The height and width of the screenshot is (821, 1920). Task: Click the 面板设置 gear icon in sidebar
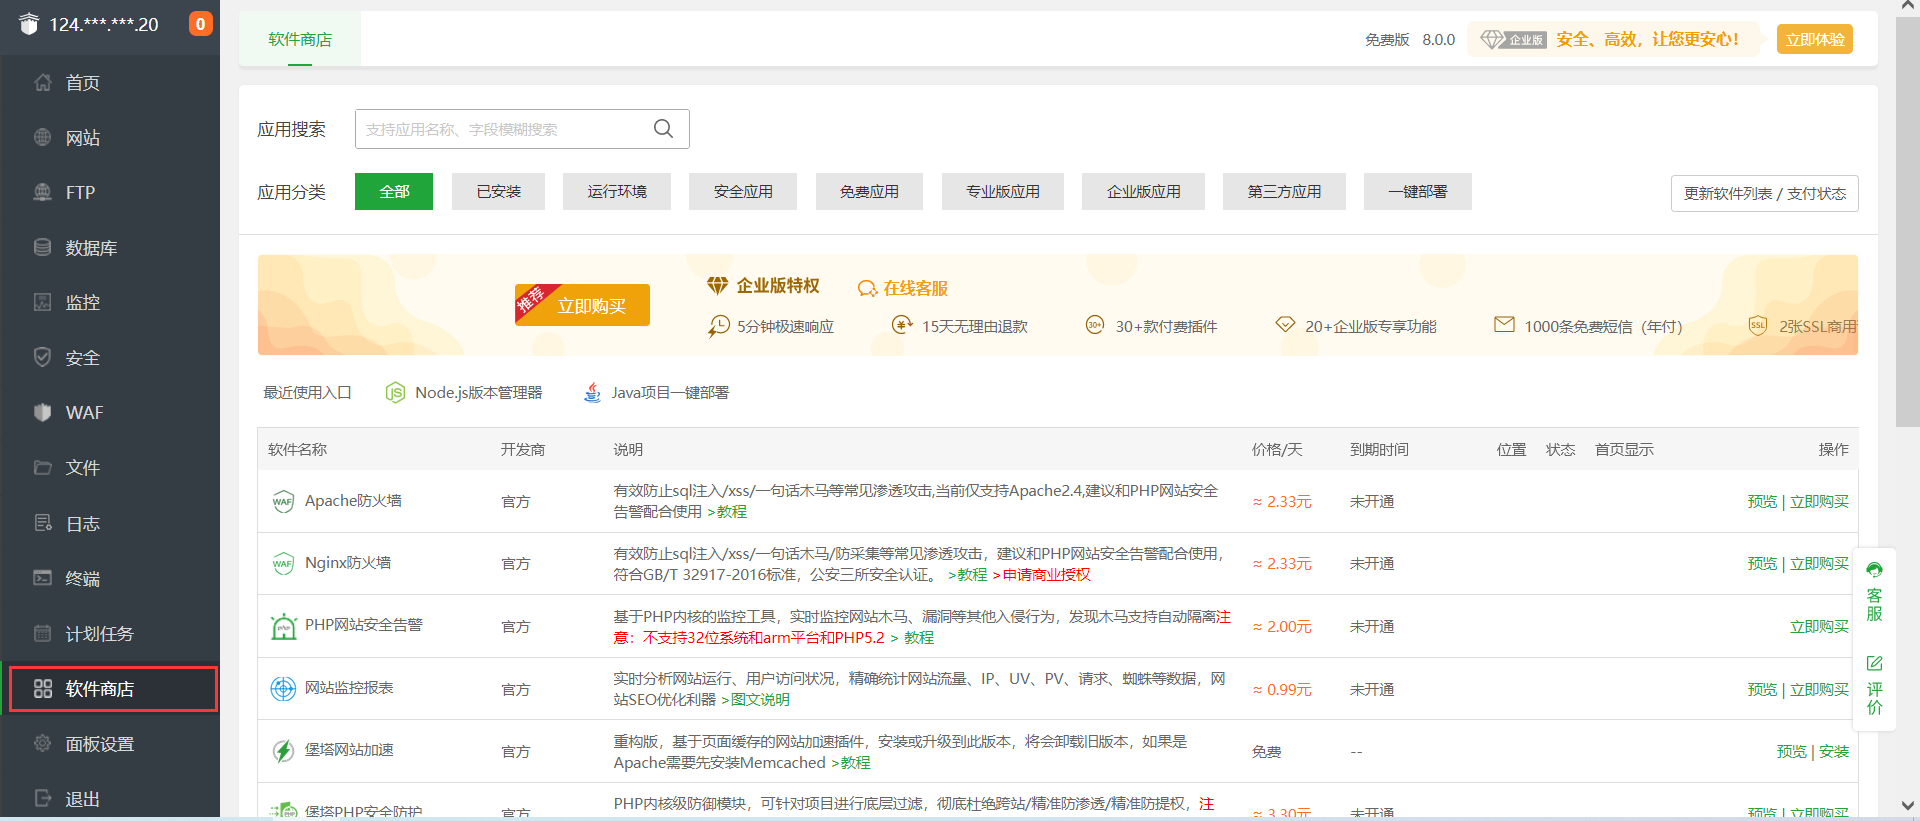(42, 744)
